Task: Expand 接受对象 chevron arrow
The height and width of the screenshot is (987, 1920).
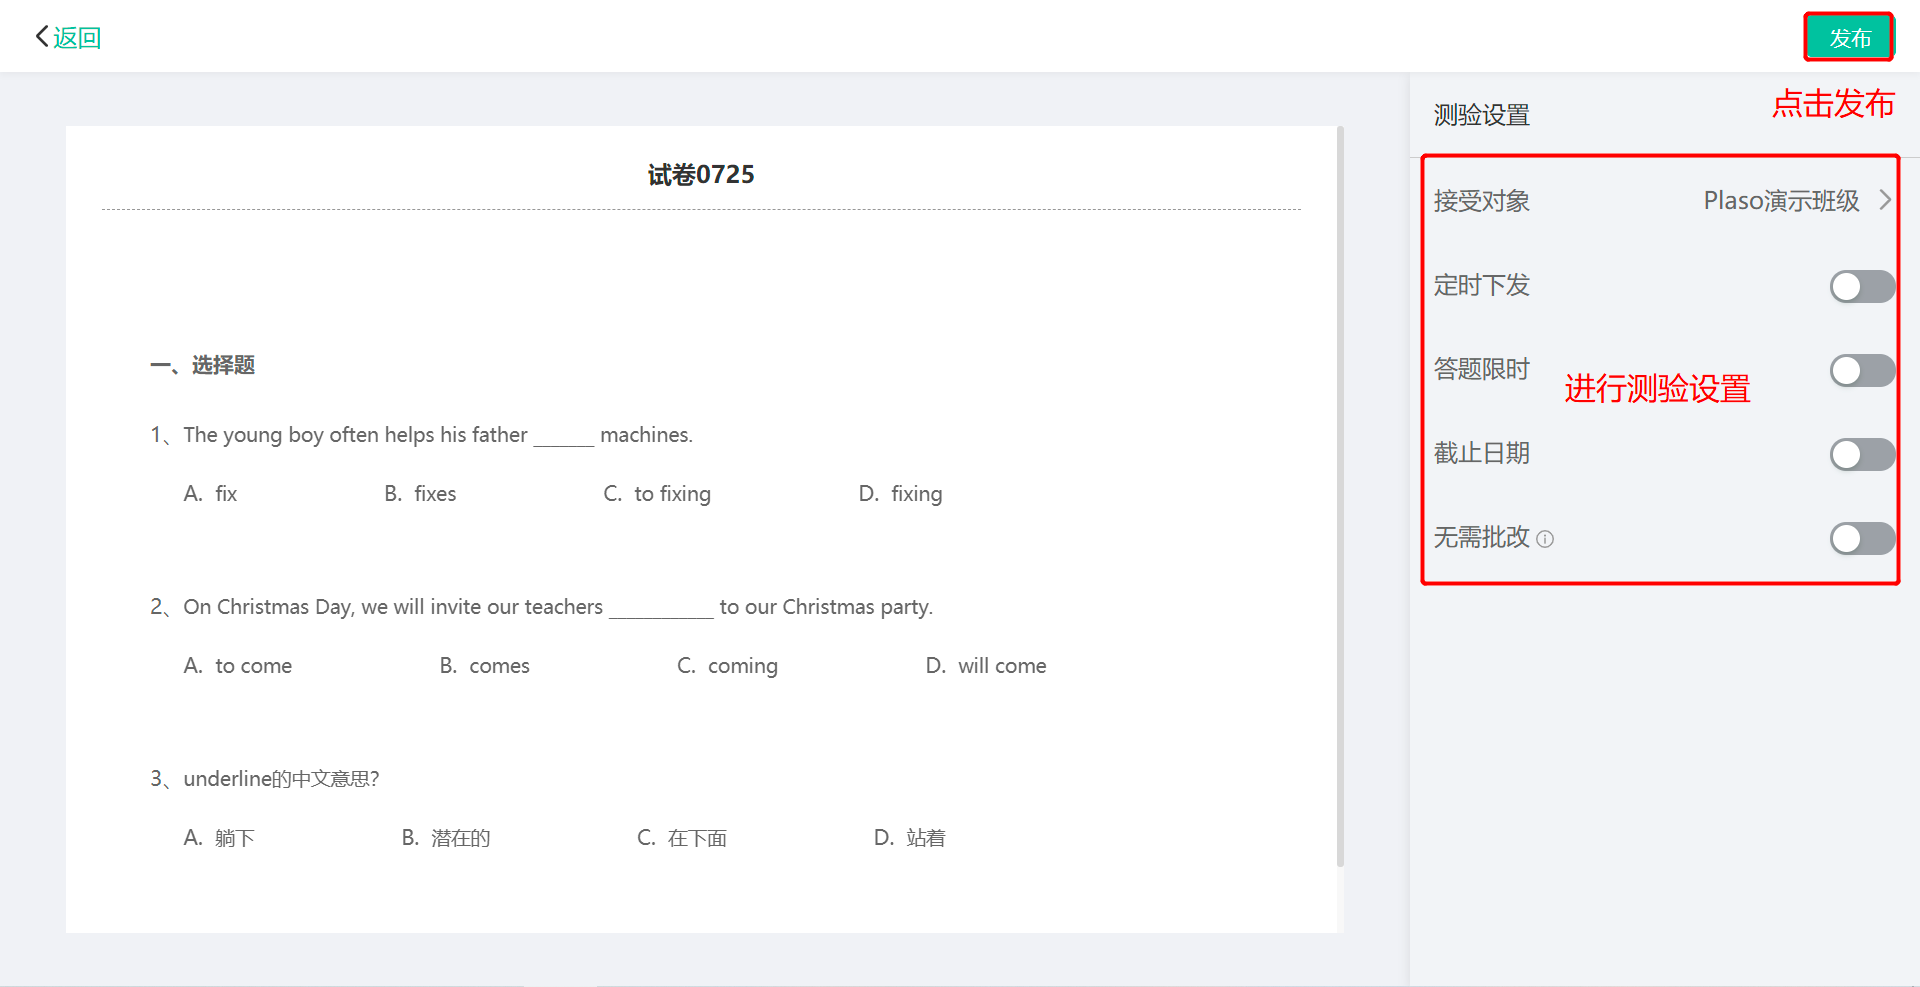Action: (x=1885, y=200)
